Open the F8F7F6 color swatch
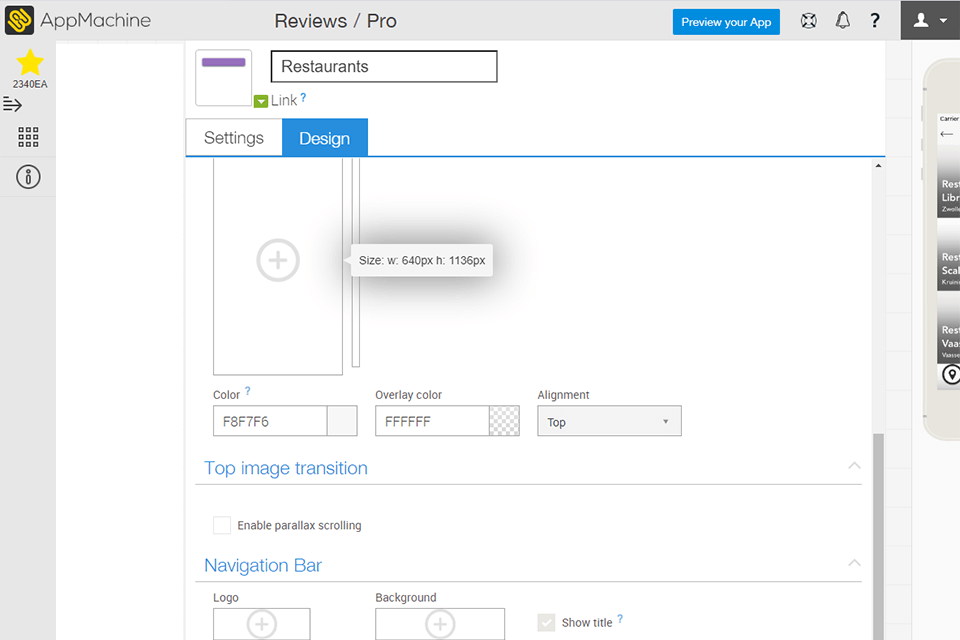Image resolution: width=960 pixels, height=640 pixels. [x=342, y=421]
